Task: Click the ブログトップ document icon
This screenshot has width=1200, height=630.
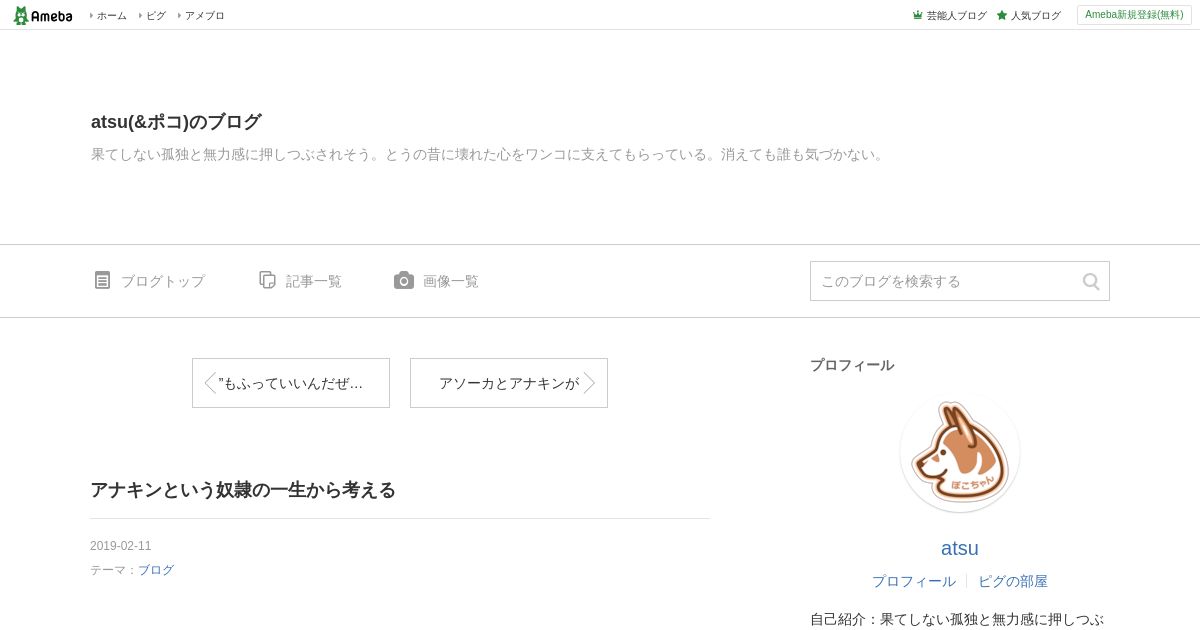Action: 102,280
